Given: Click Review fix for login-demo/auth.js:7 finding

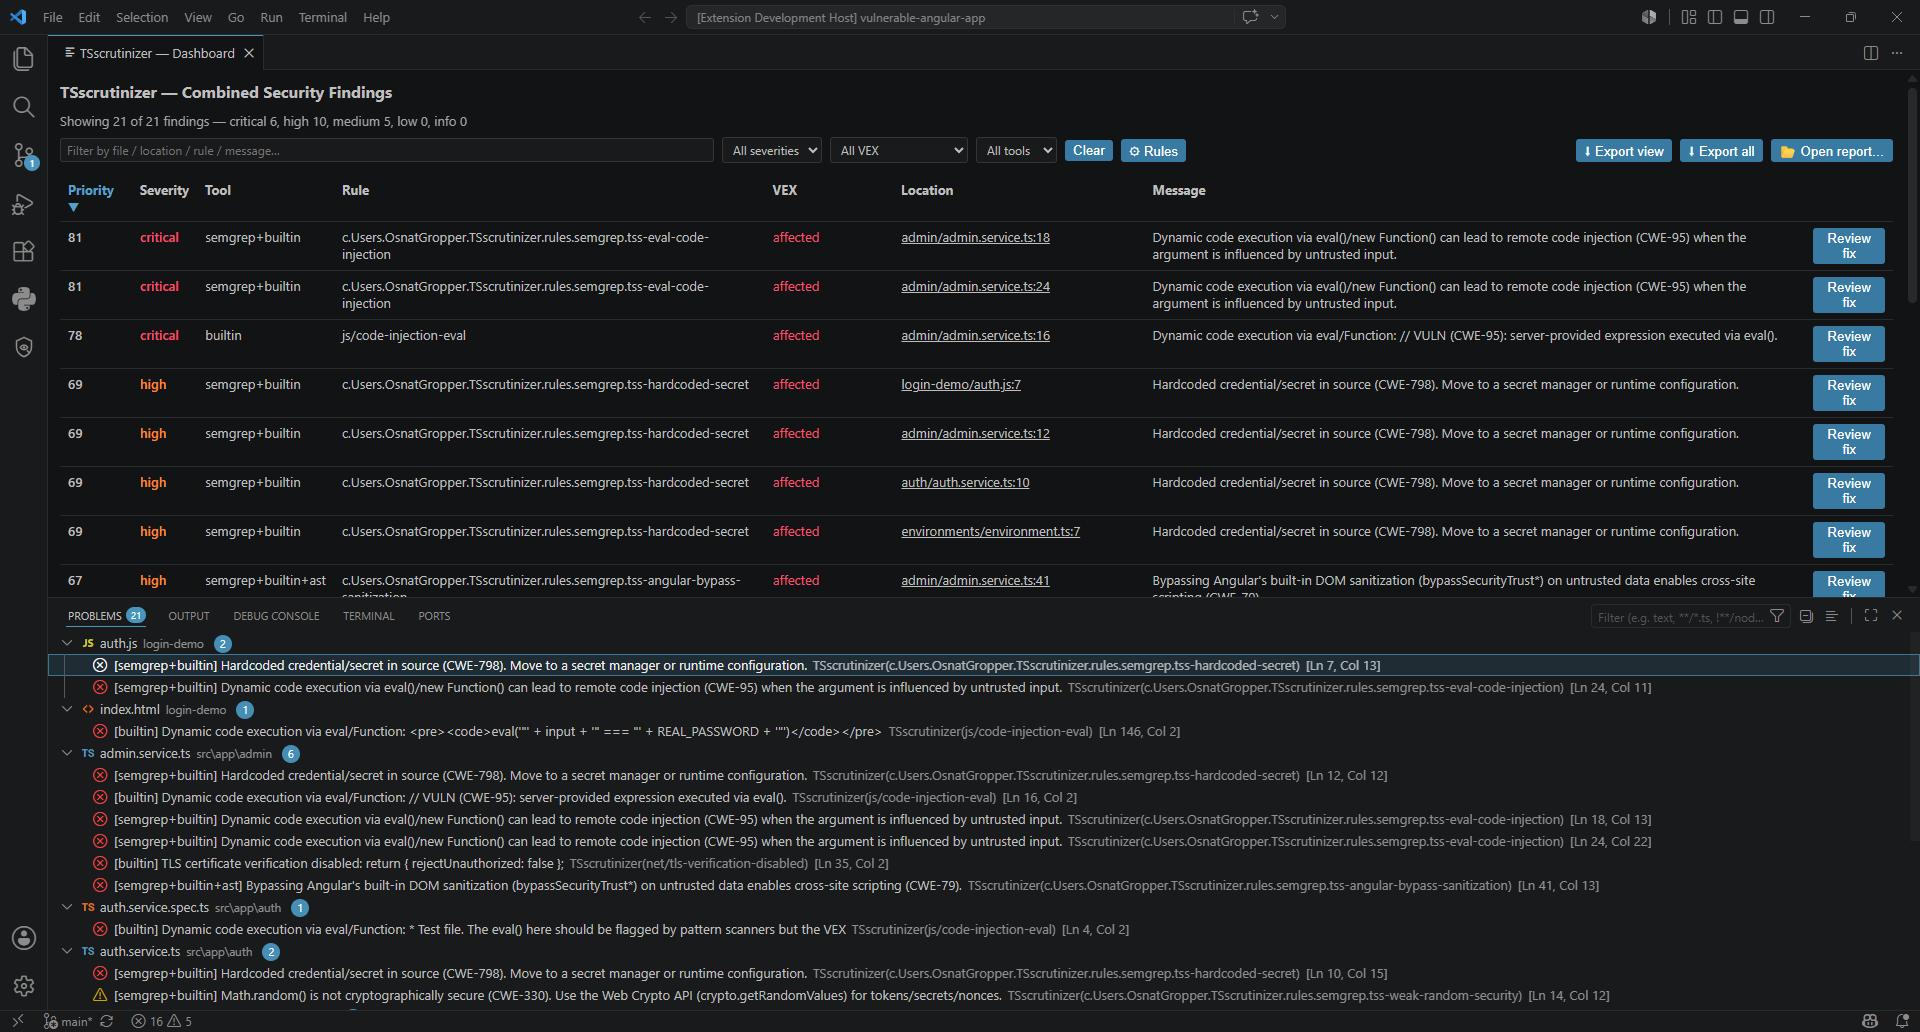Looking at the screenshot, I should coord(1849,393).
